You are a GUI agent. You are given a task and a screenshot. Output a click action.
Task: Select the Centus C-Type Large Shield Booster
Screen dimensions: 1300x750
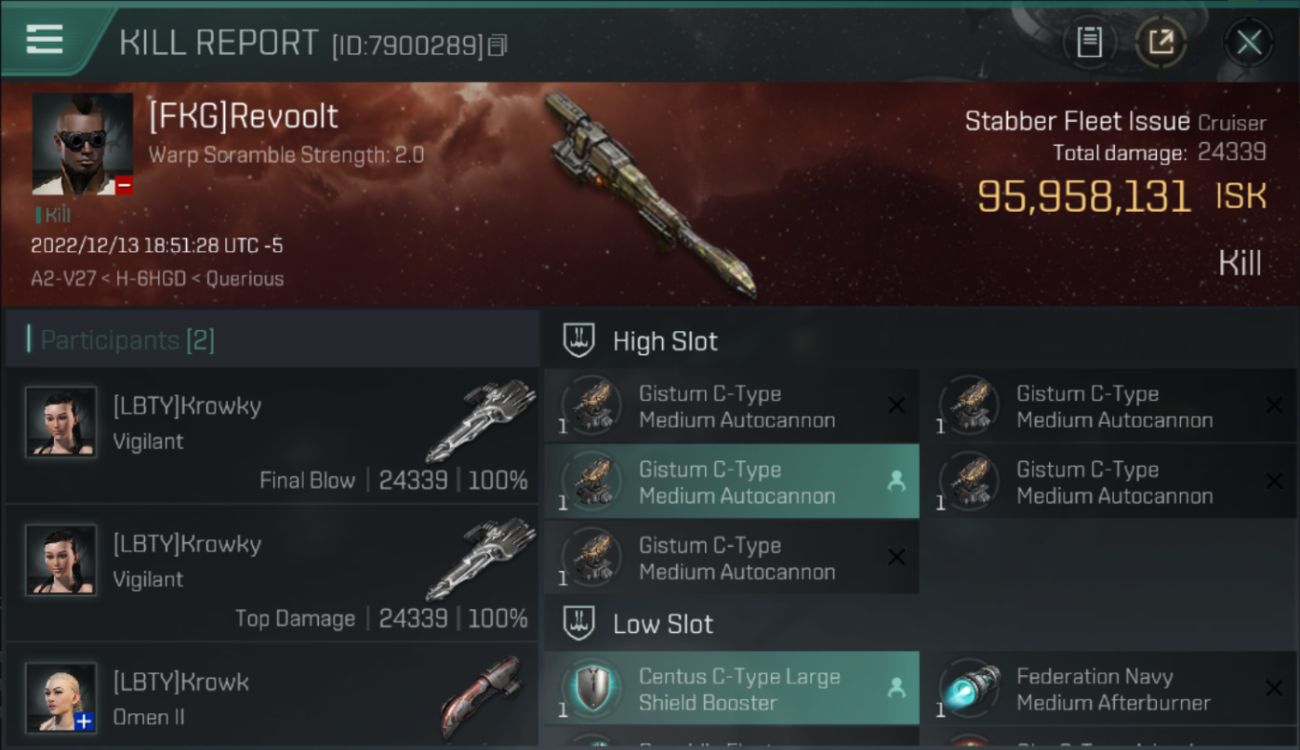(x=731, y=689)
